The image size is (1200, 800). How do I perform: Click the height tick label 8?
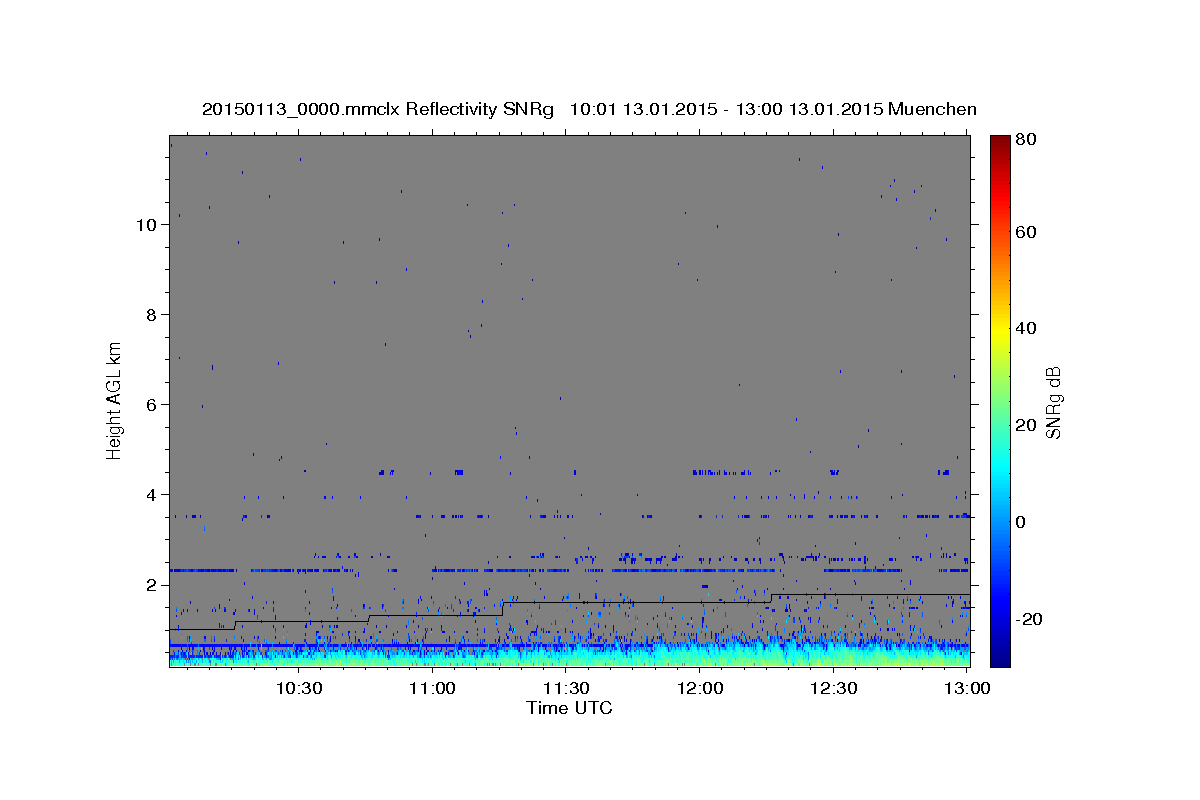[x=153, y=314]
